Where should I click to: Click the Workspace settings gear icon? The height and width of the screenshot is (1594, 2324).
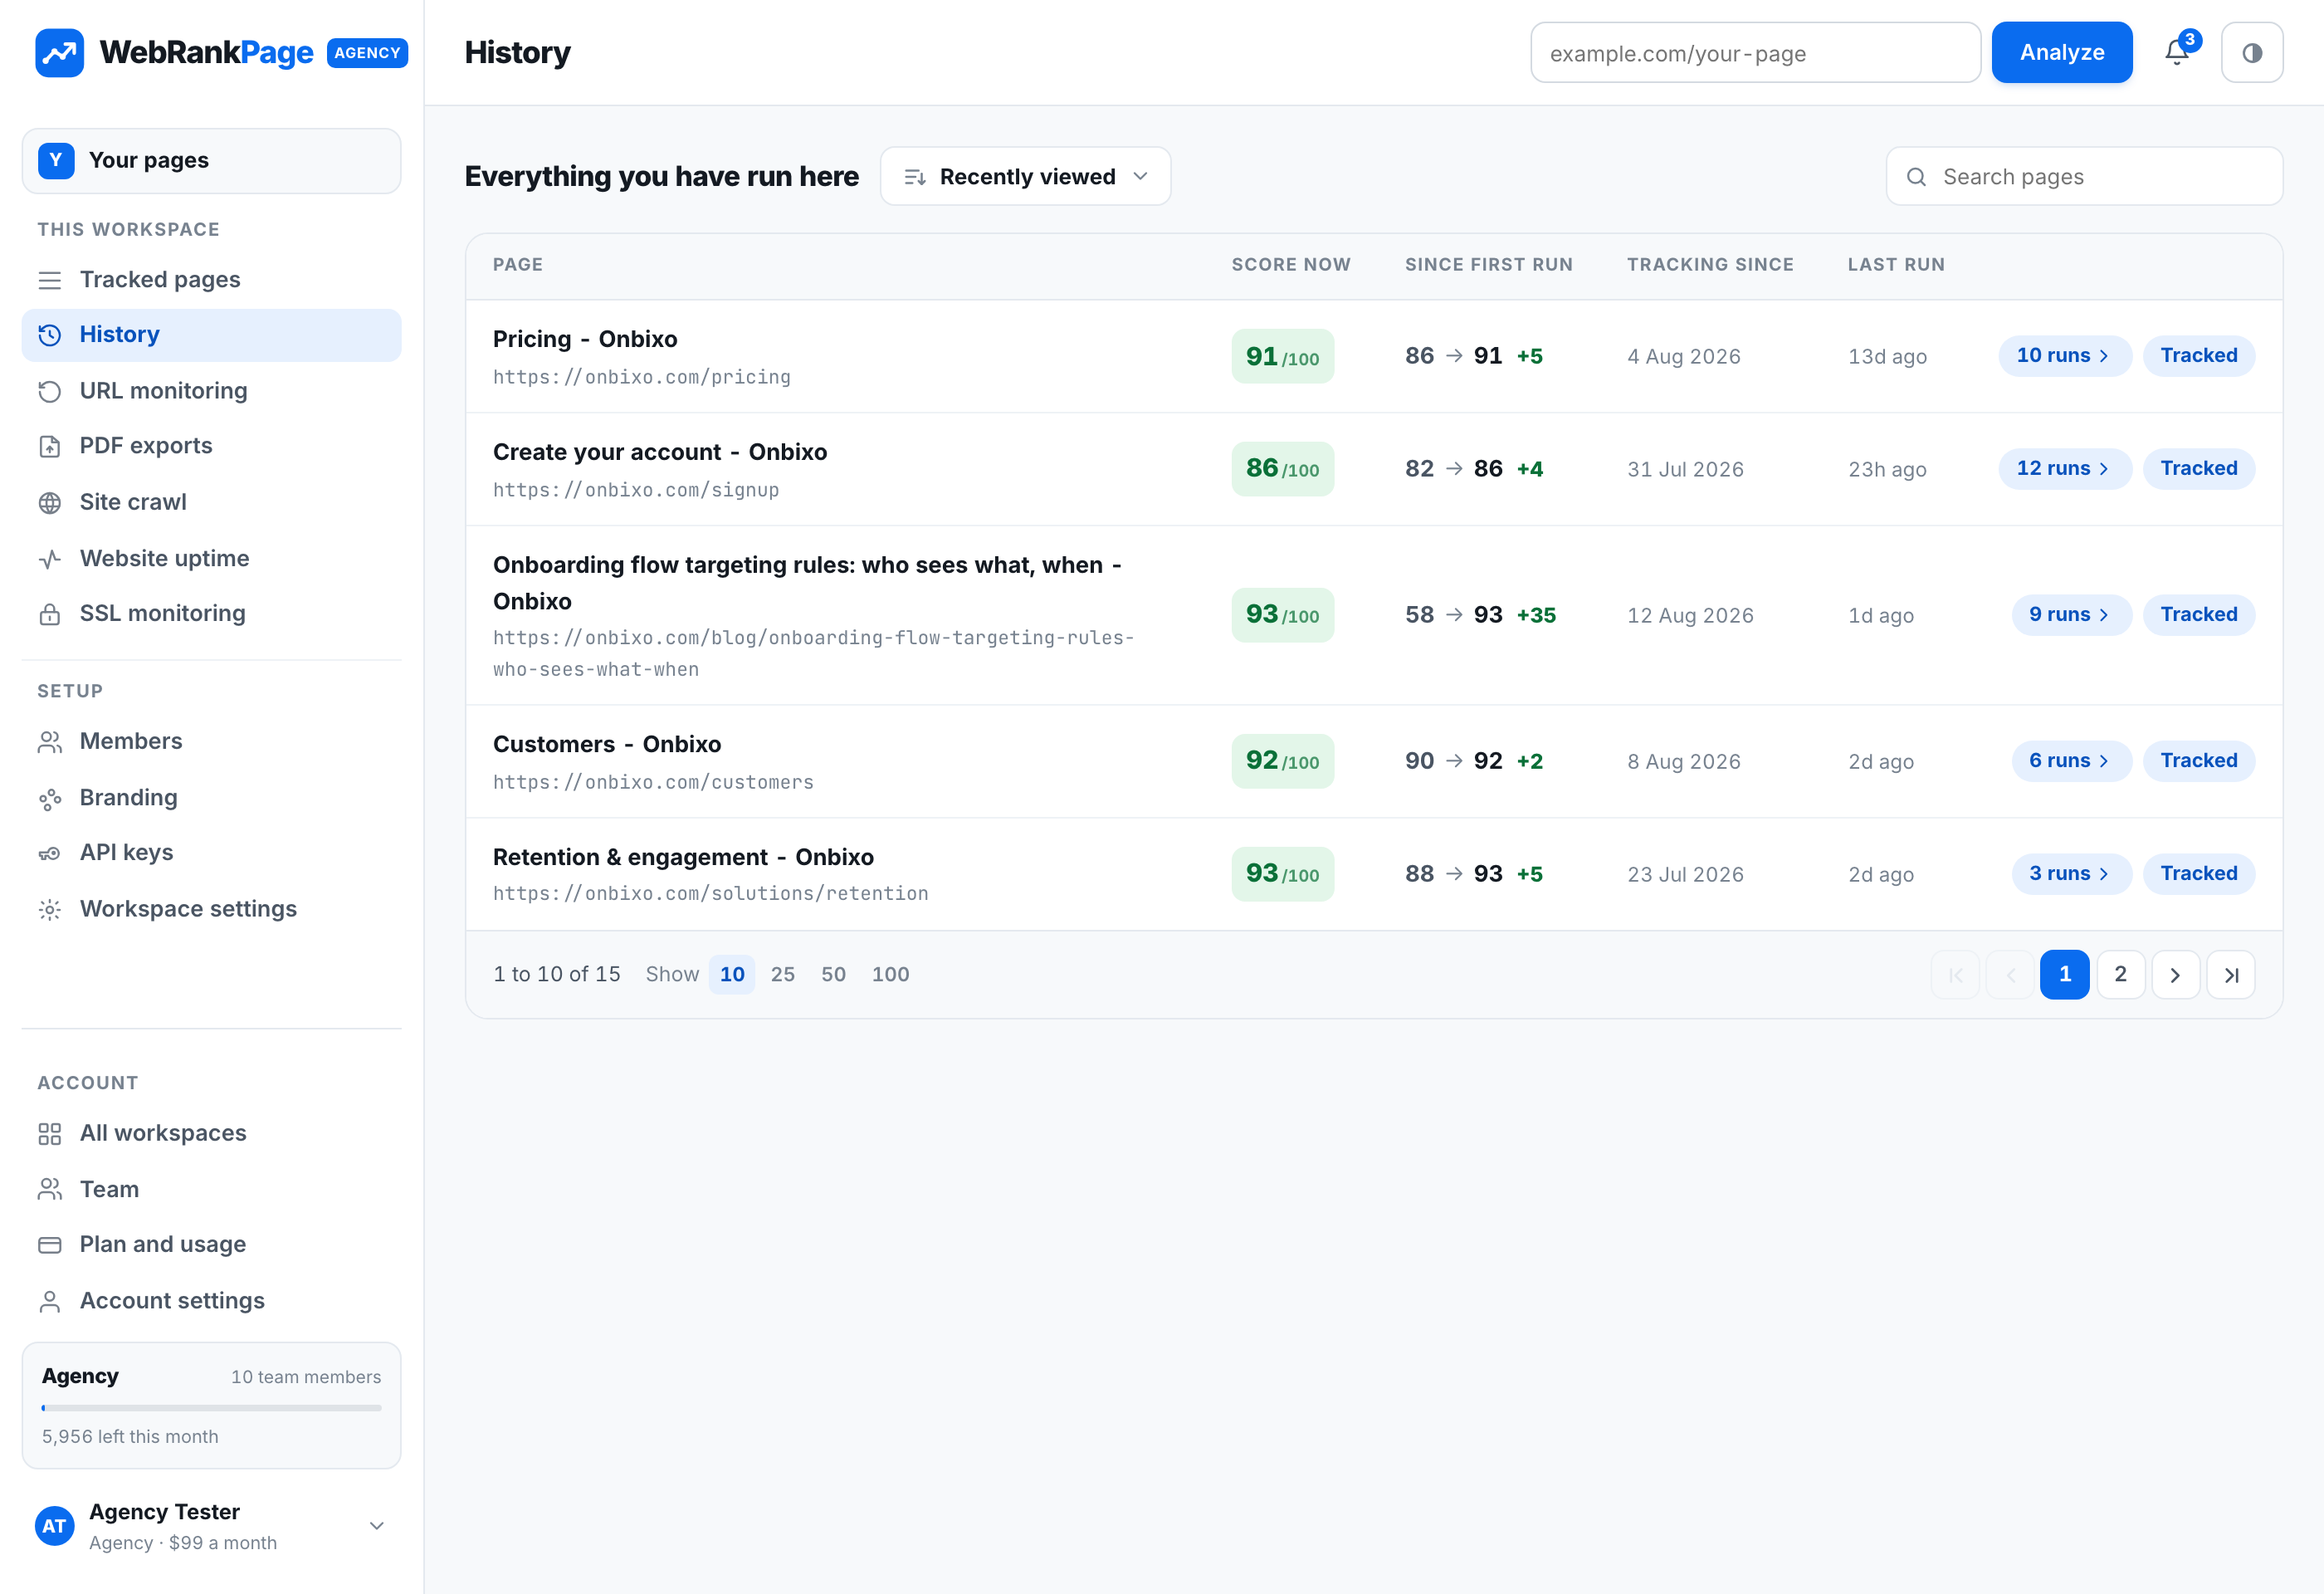pyautogui.click(x=50, y=909)
